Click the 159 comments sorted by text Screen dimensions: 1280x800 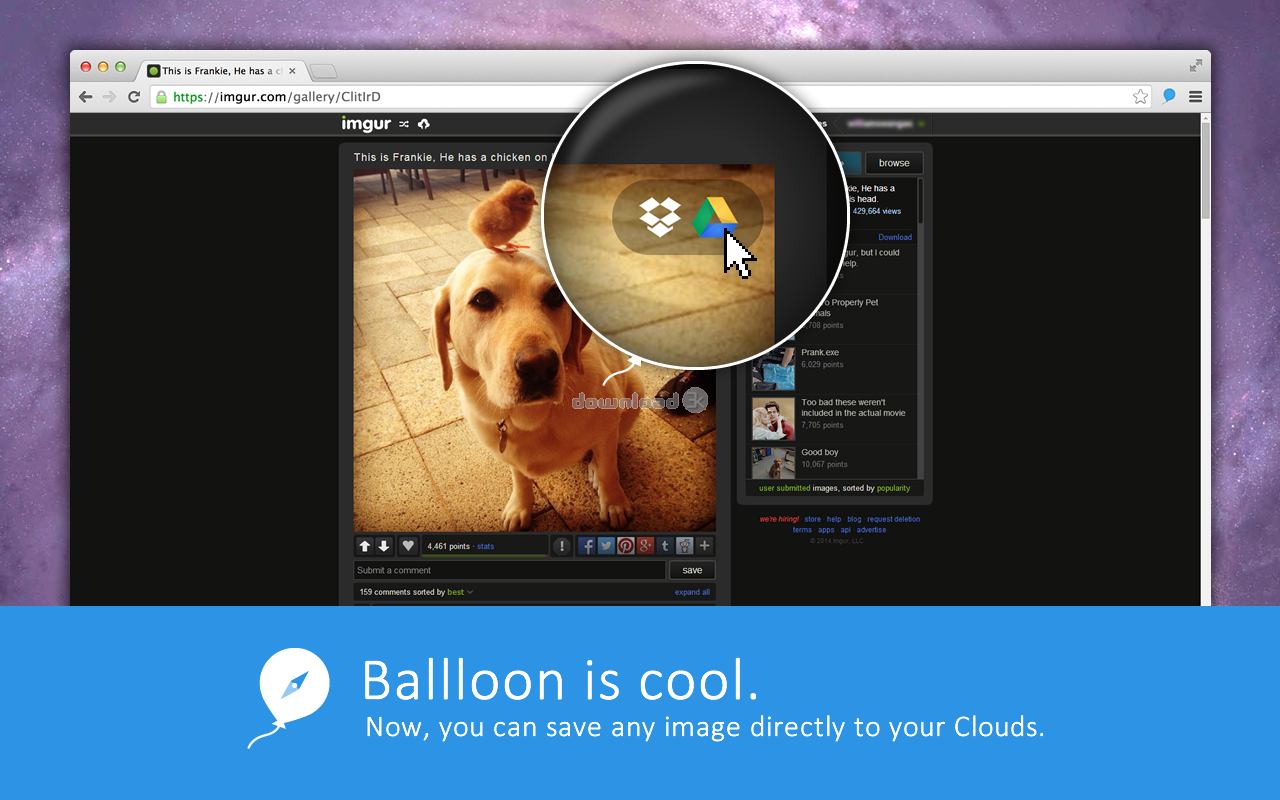[x=402, y=592]
